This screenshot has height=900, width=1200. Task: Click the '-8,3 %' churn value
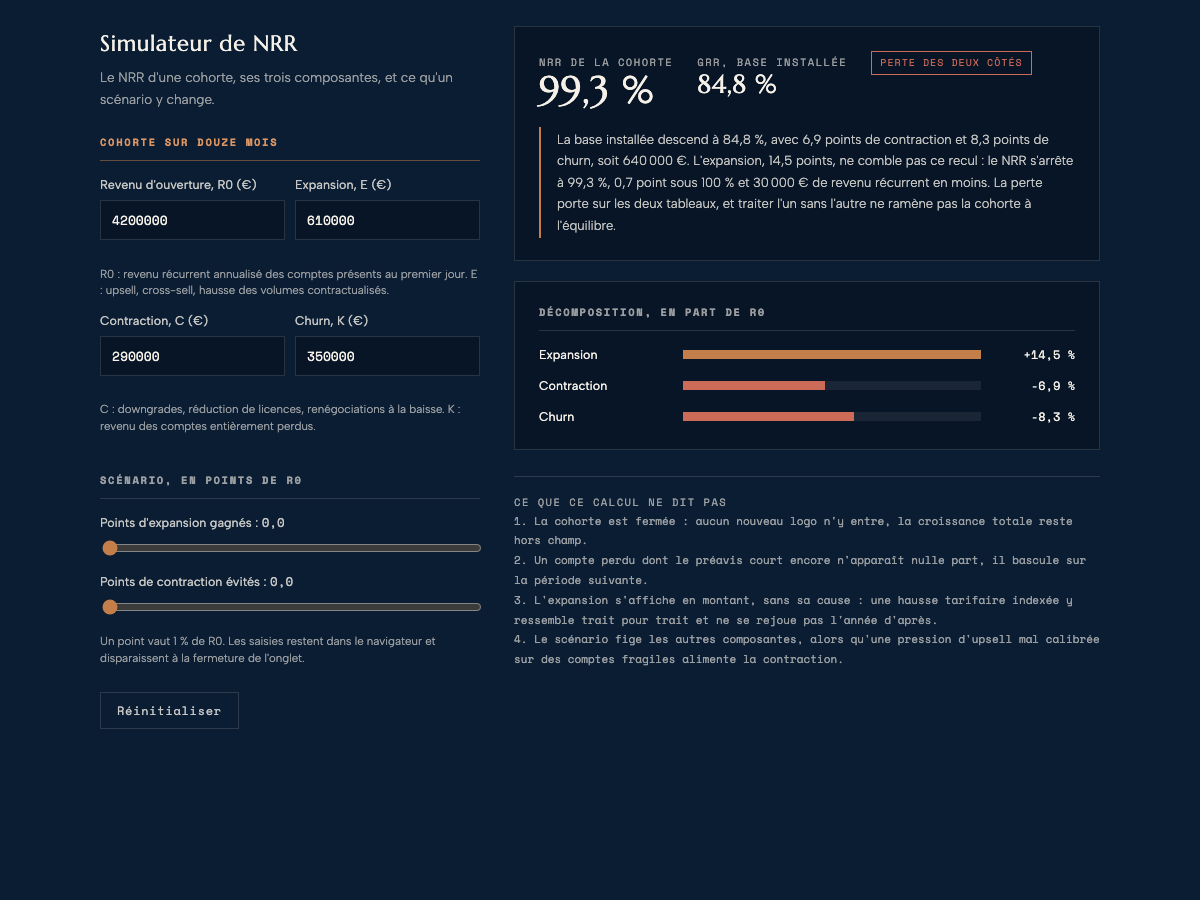1053,417
